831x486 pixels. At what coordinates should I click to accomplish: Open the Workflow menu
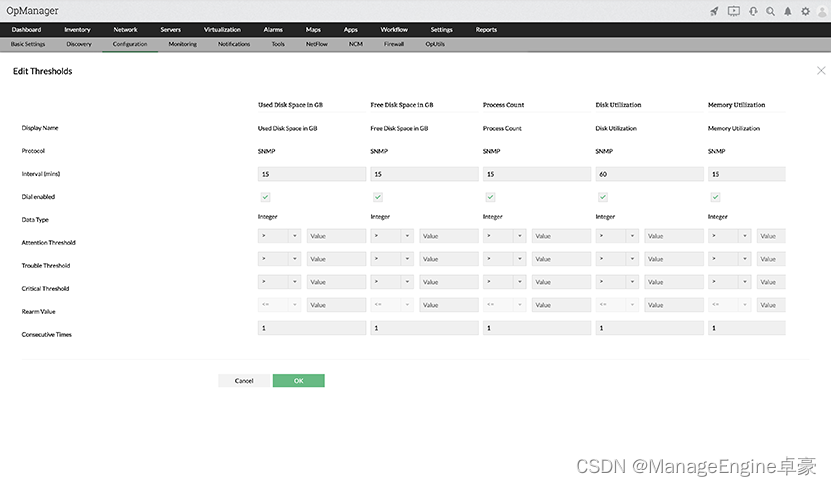click(394, 30)
